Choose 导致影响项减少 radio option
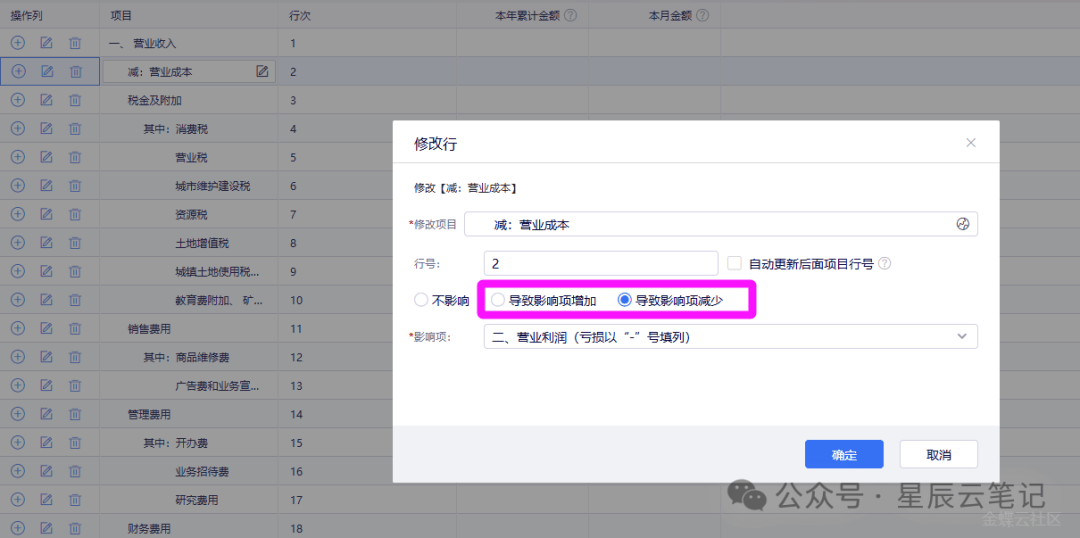Image resolution: width=1080 pixels, height=538 pixels. point(625,300)
